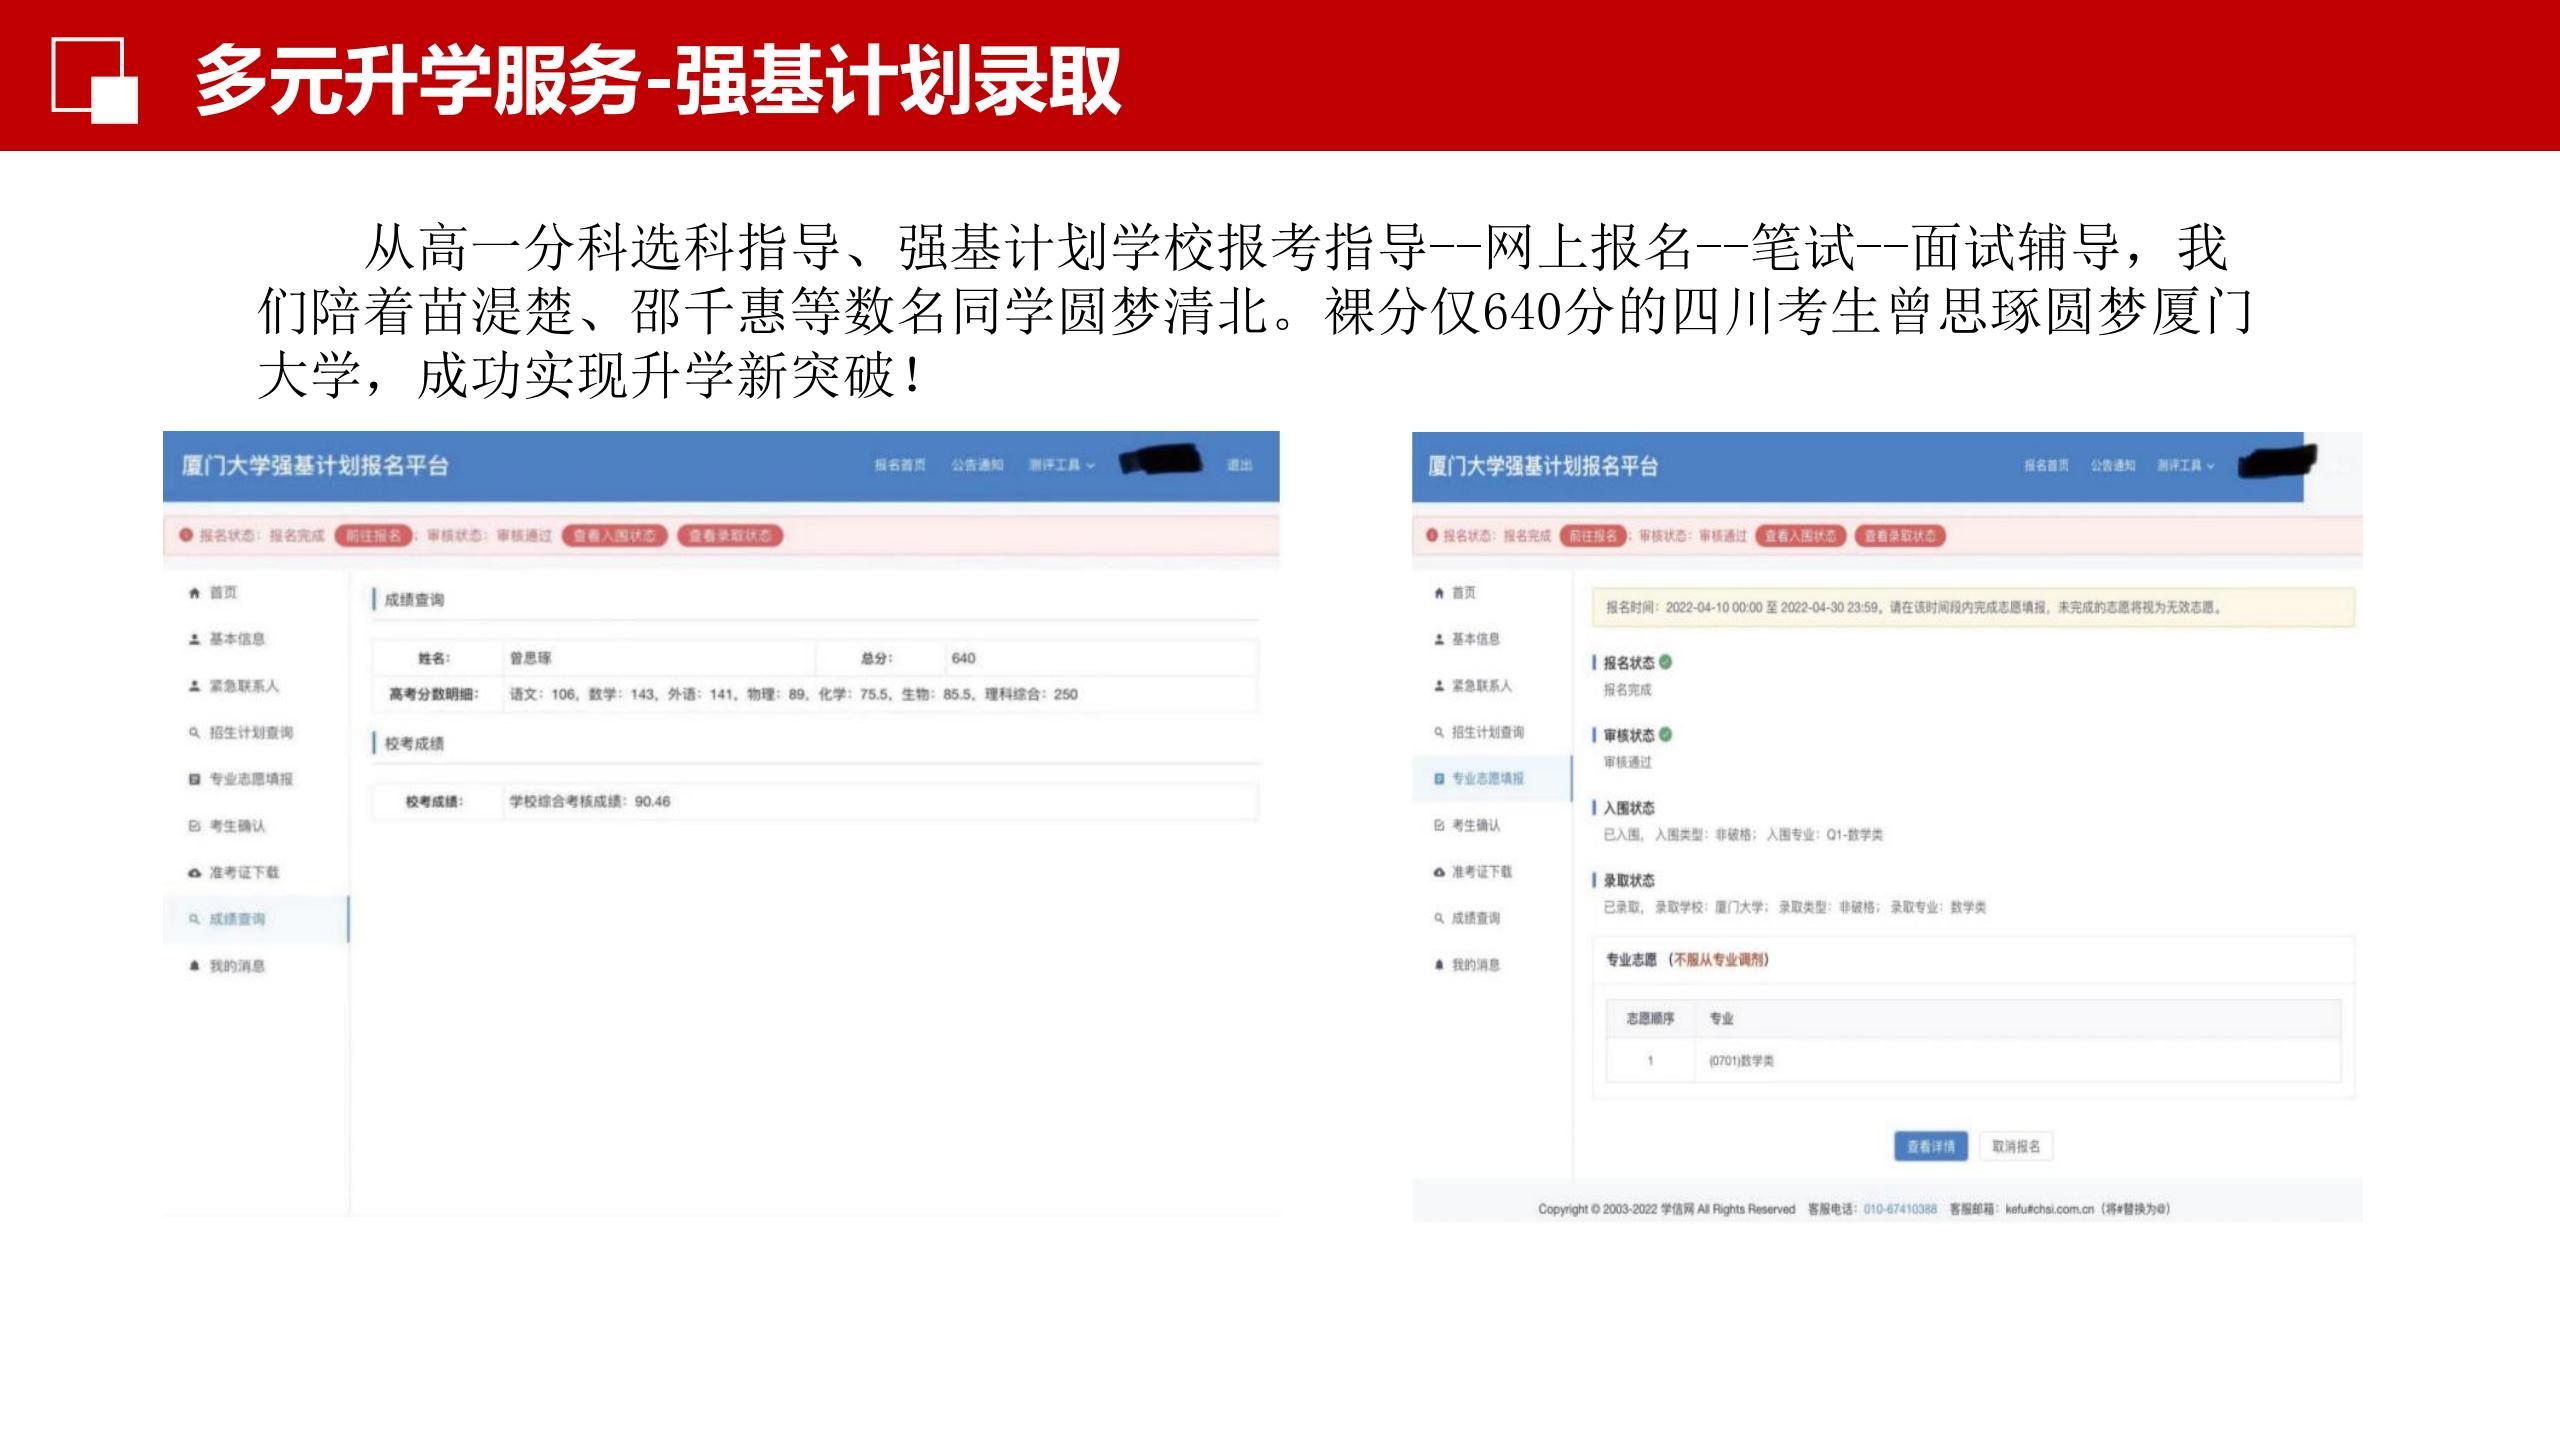
Task: Click 志愿顺序 column header
Action: pos(1650,1018)
